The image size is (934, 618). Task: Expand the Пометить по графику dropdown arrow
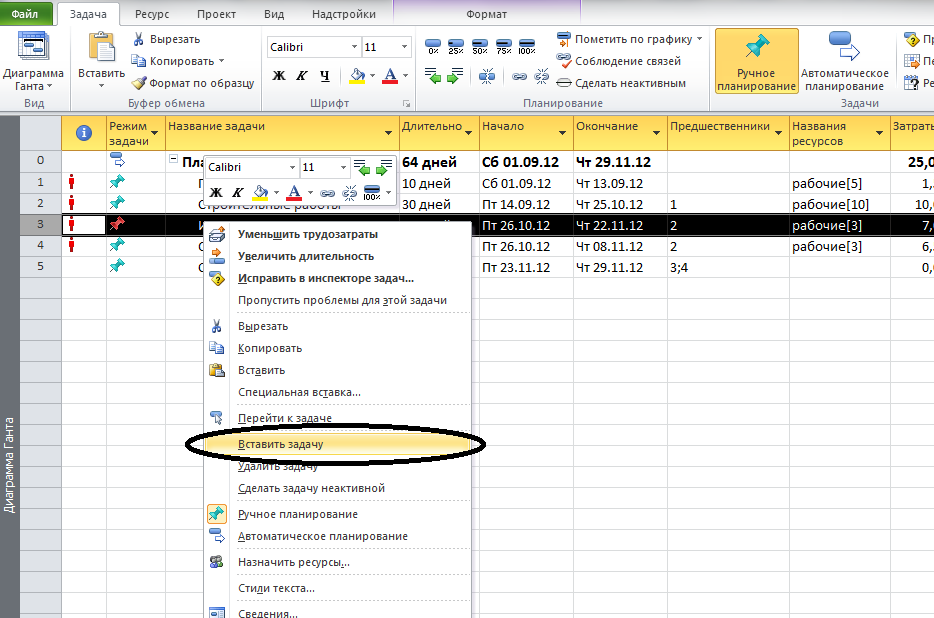[699, 39]
